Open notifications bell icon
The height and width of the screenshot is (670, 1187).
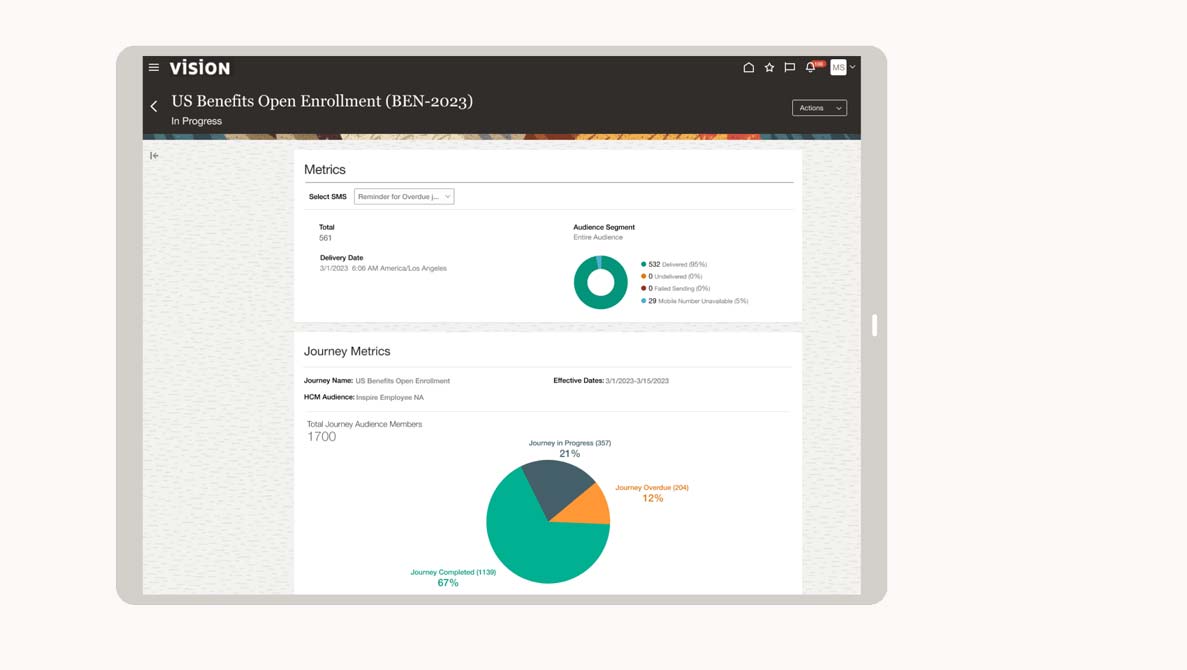pyautogui.click(x=811, y=68)
